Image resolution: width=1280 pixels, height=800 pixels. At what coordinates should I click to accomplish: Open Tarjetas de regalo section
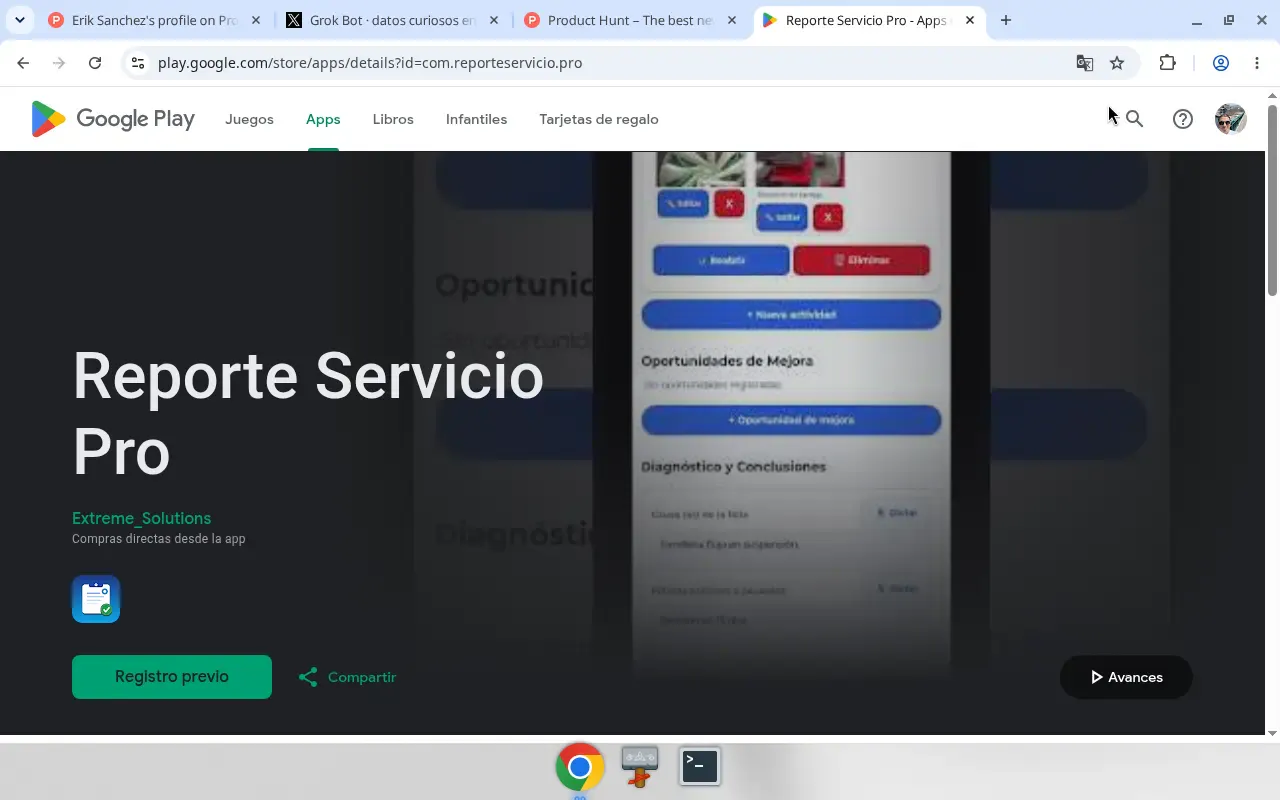[x=599, y=119]
